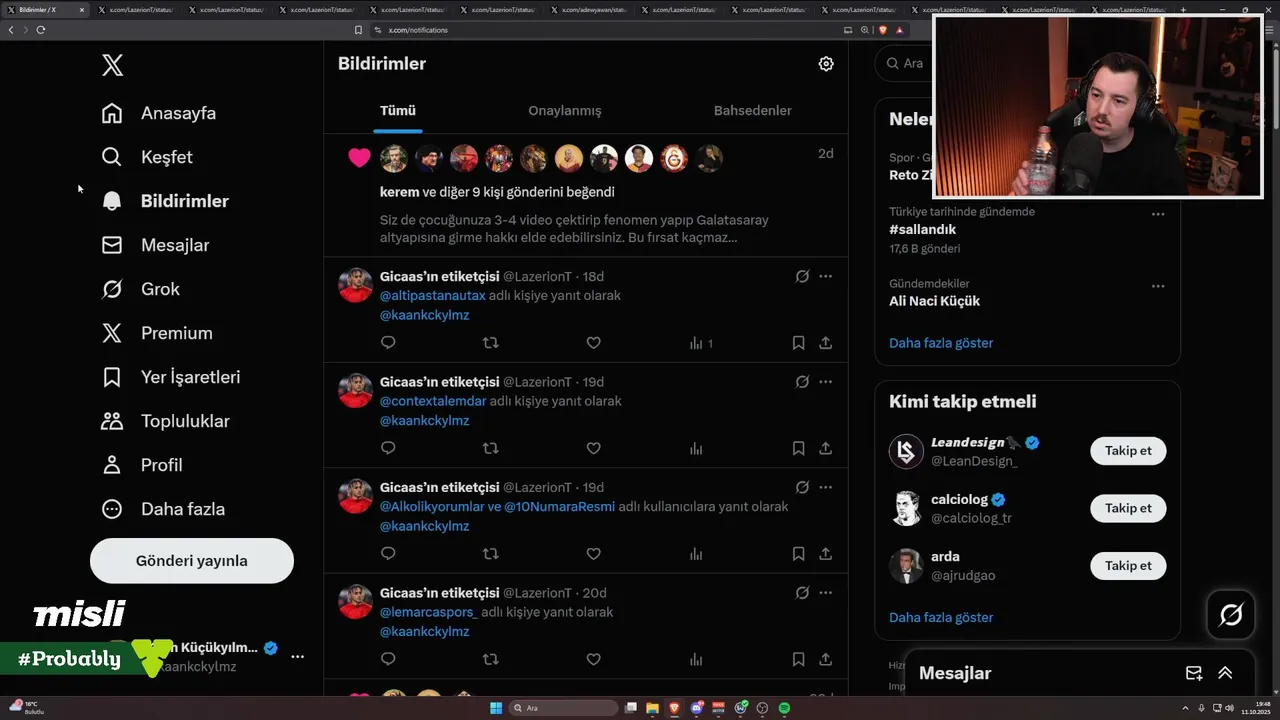Open Windows Start menu

point(496,708)
